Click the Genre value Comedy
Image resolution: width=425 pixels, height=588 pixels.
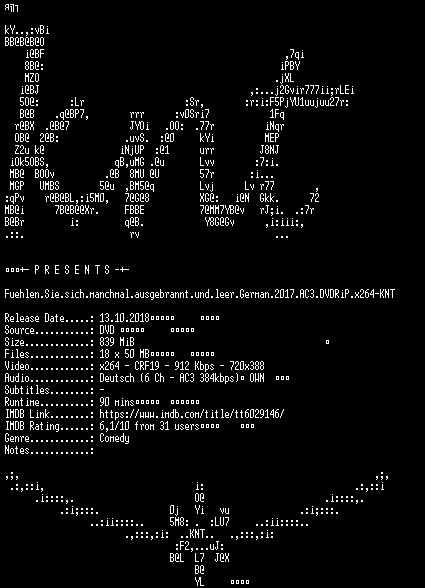click(114, 438)
